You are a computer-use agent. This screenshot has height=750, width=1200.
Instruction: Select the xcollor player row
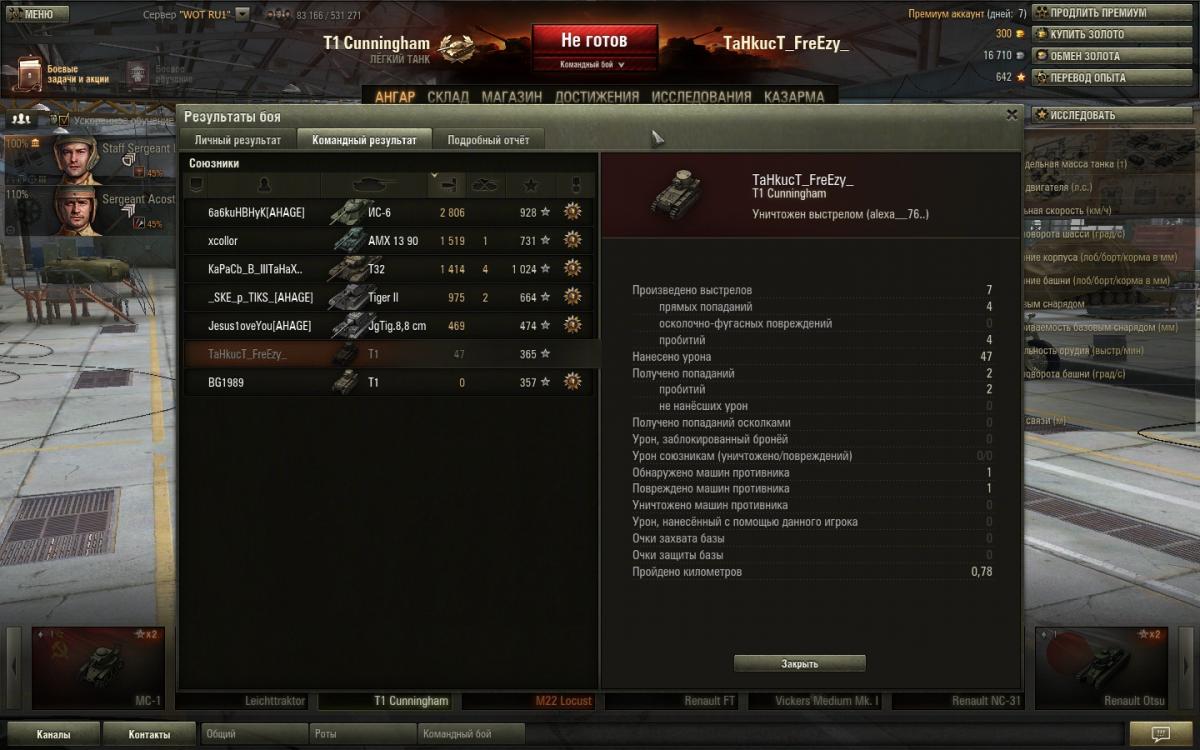pos(389,241)
